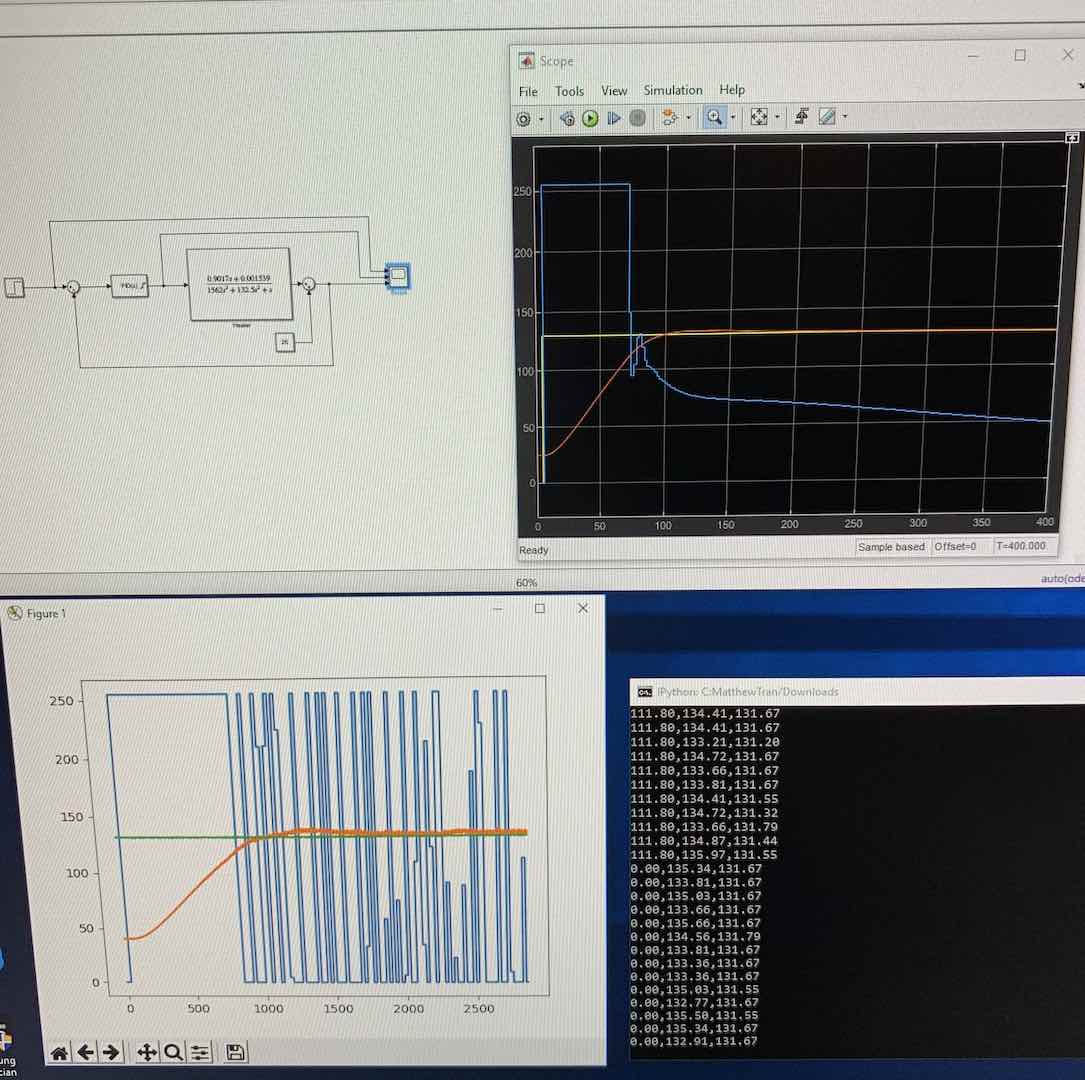Select the Pan axes tool in Figure 1
The height and width of the screenshot is (1080, 1085).
(146, 1052)
